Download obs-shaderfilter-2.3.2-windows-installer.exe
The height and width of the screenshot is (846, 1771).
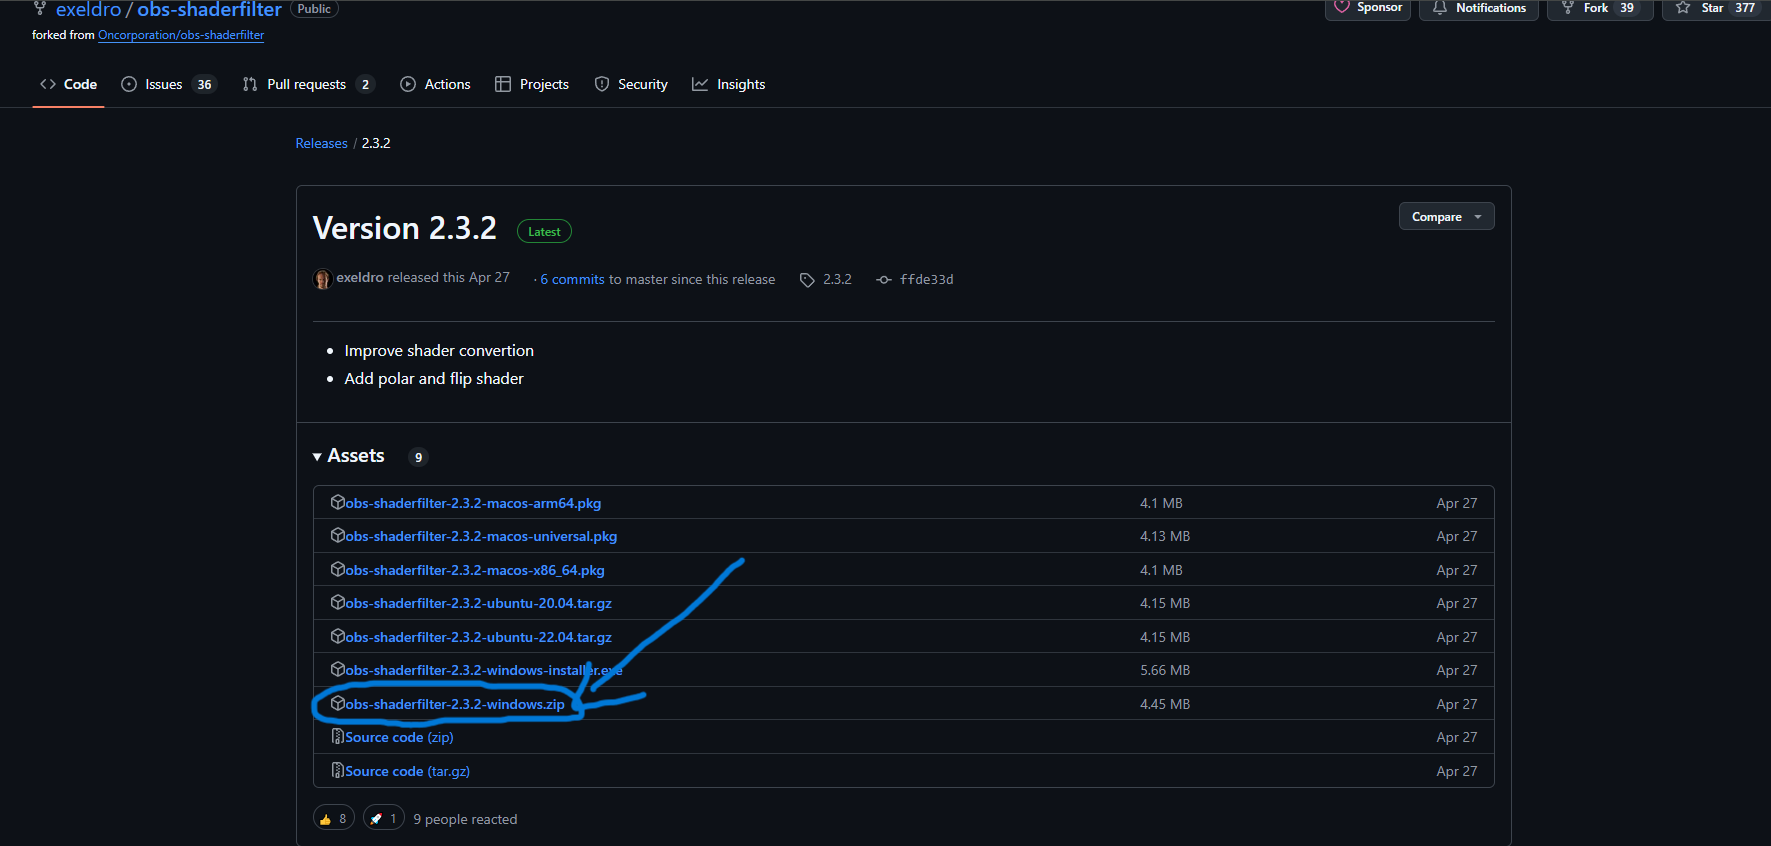coord(484,670)
